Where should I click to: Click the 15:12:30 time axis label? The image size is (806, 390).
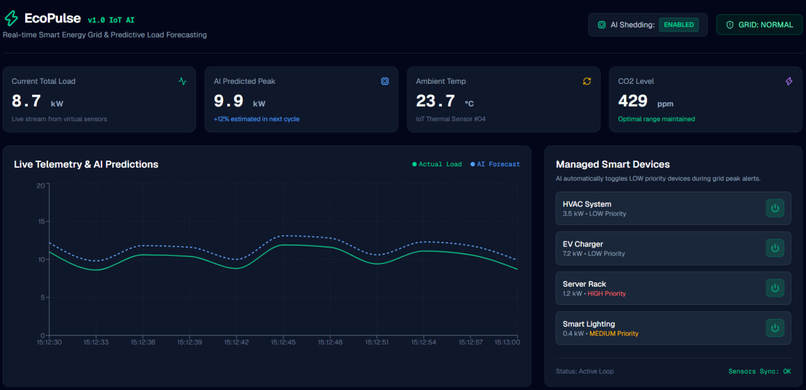pos(50,342)
